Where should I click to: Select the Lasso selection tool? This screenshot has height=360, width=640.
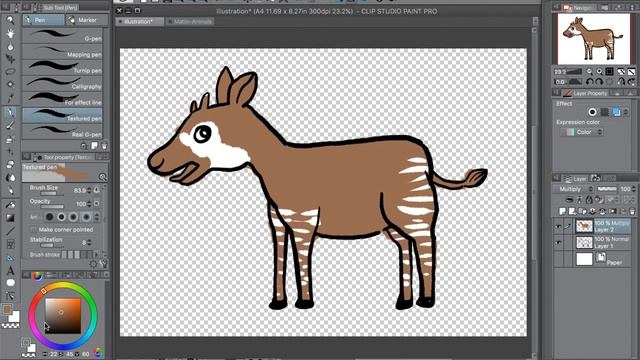point(11,72)
